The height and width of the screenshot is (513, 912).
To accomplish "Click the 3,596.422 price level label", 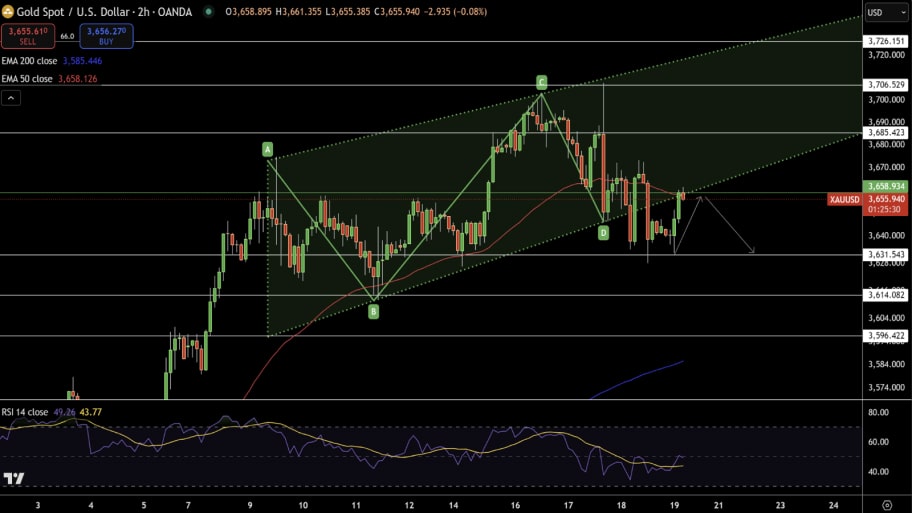I will click(x=886, y=336).
